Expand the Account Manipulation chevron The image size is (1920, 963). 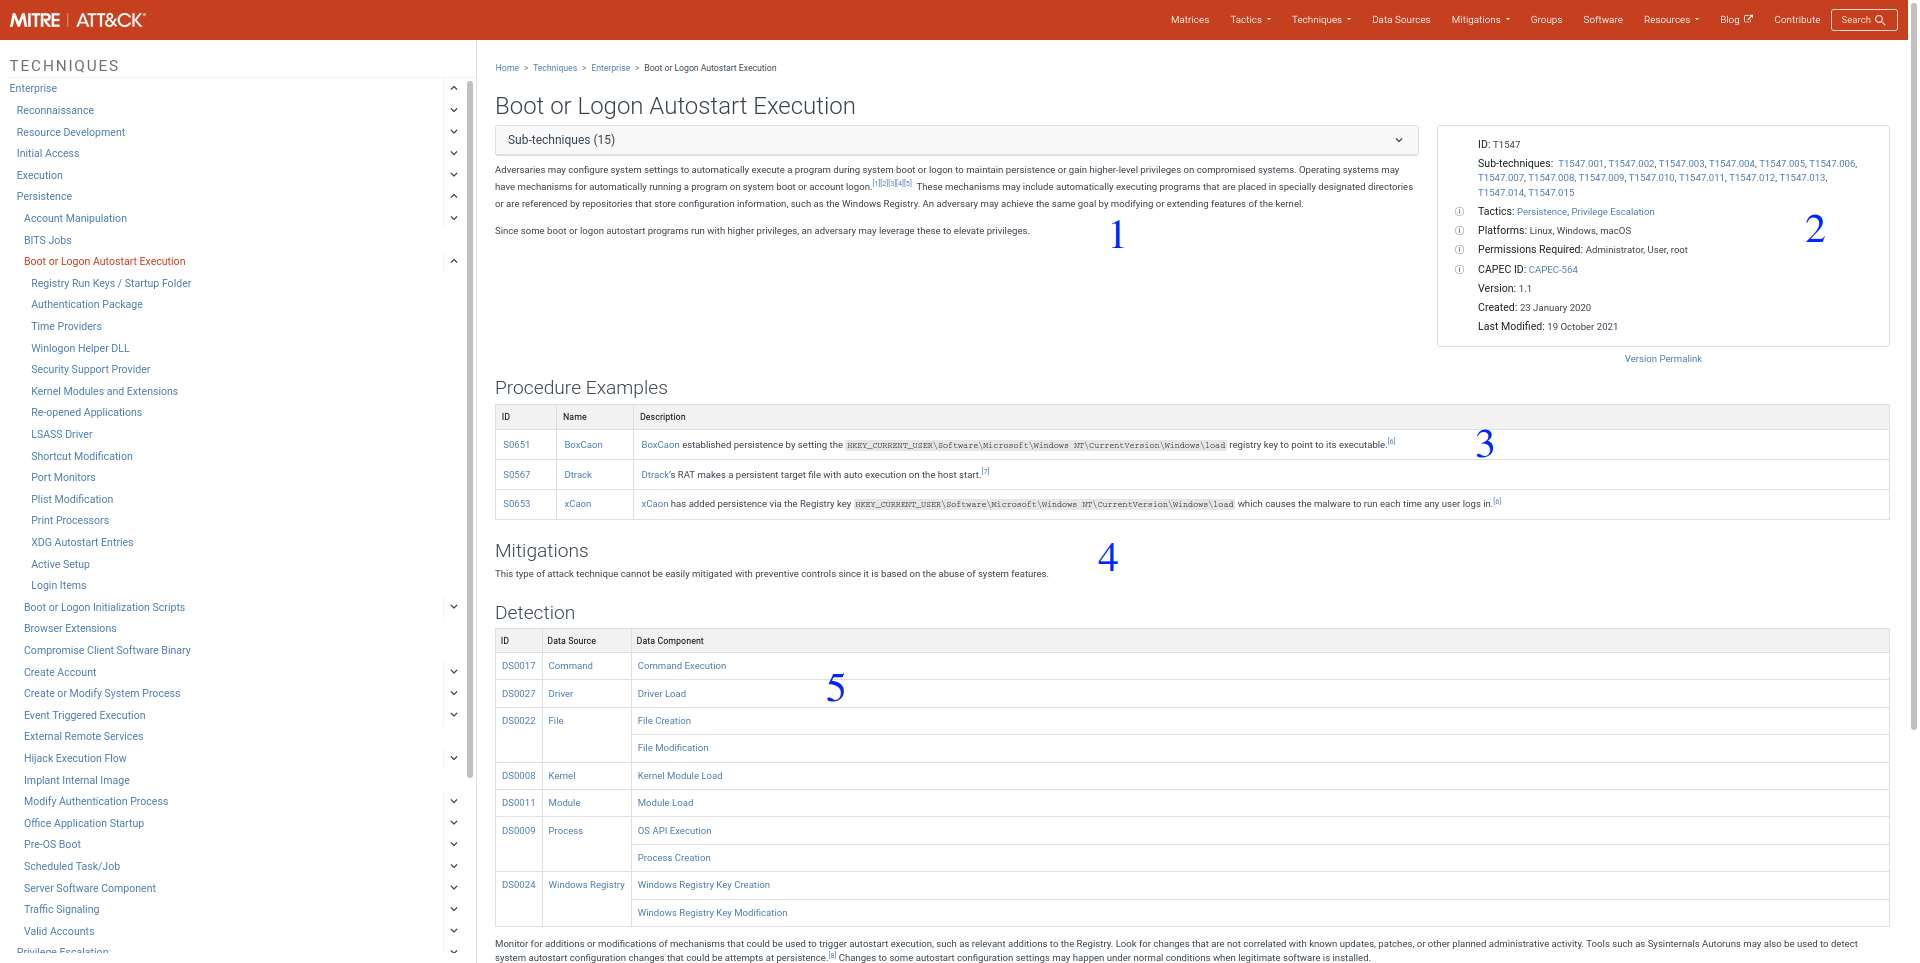click(x=454, y=218)
